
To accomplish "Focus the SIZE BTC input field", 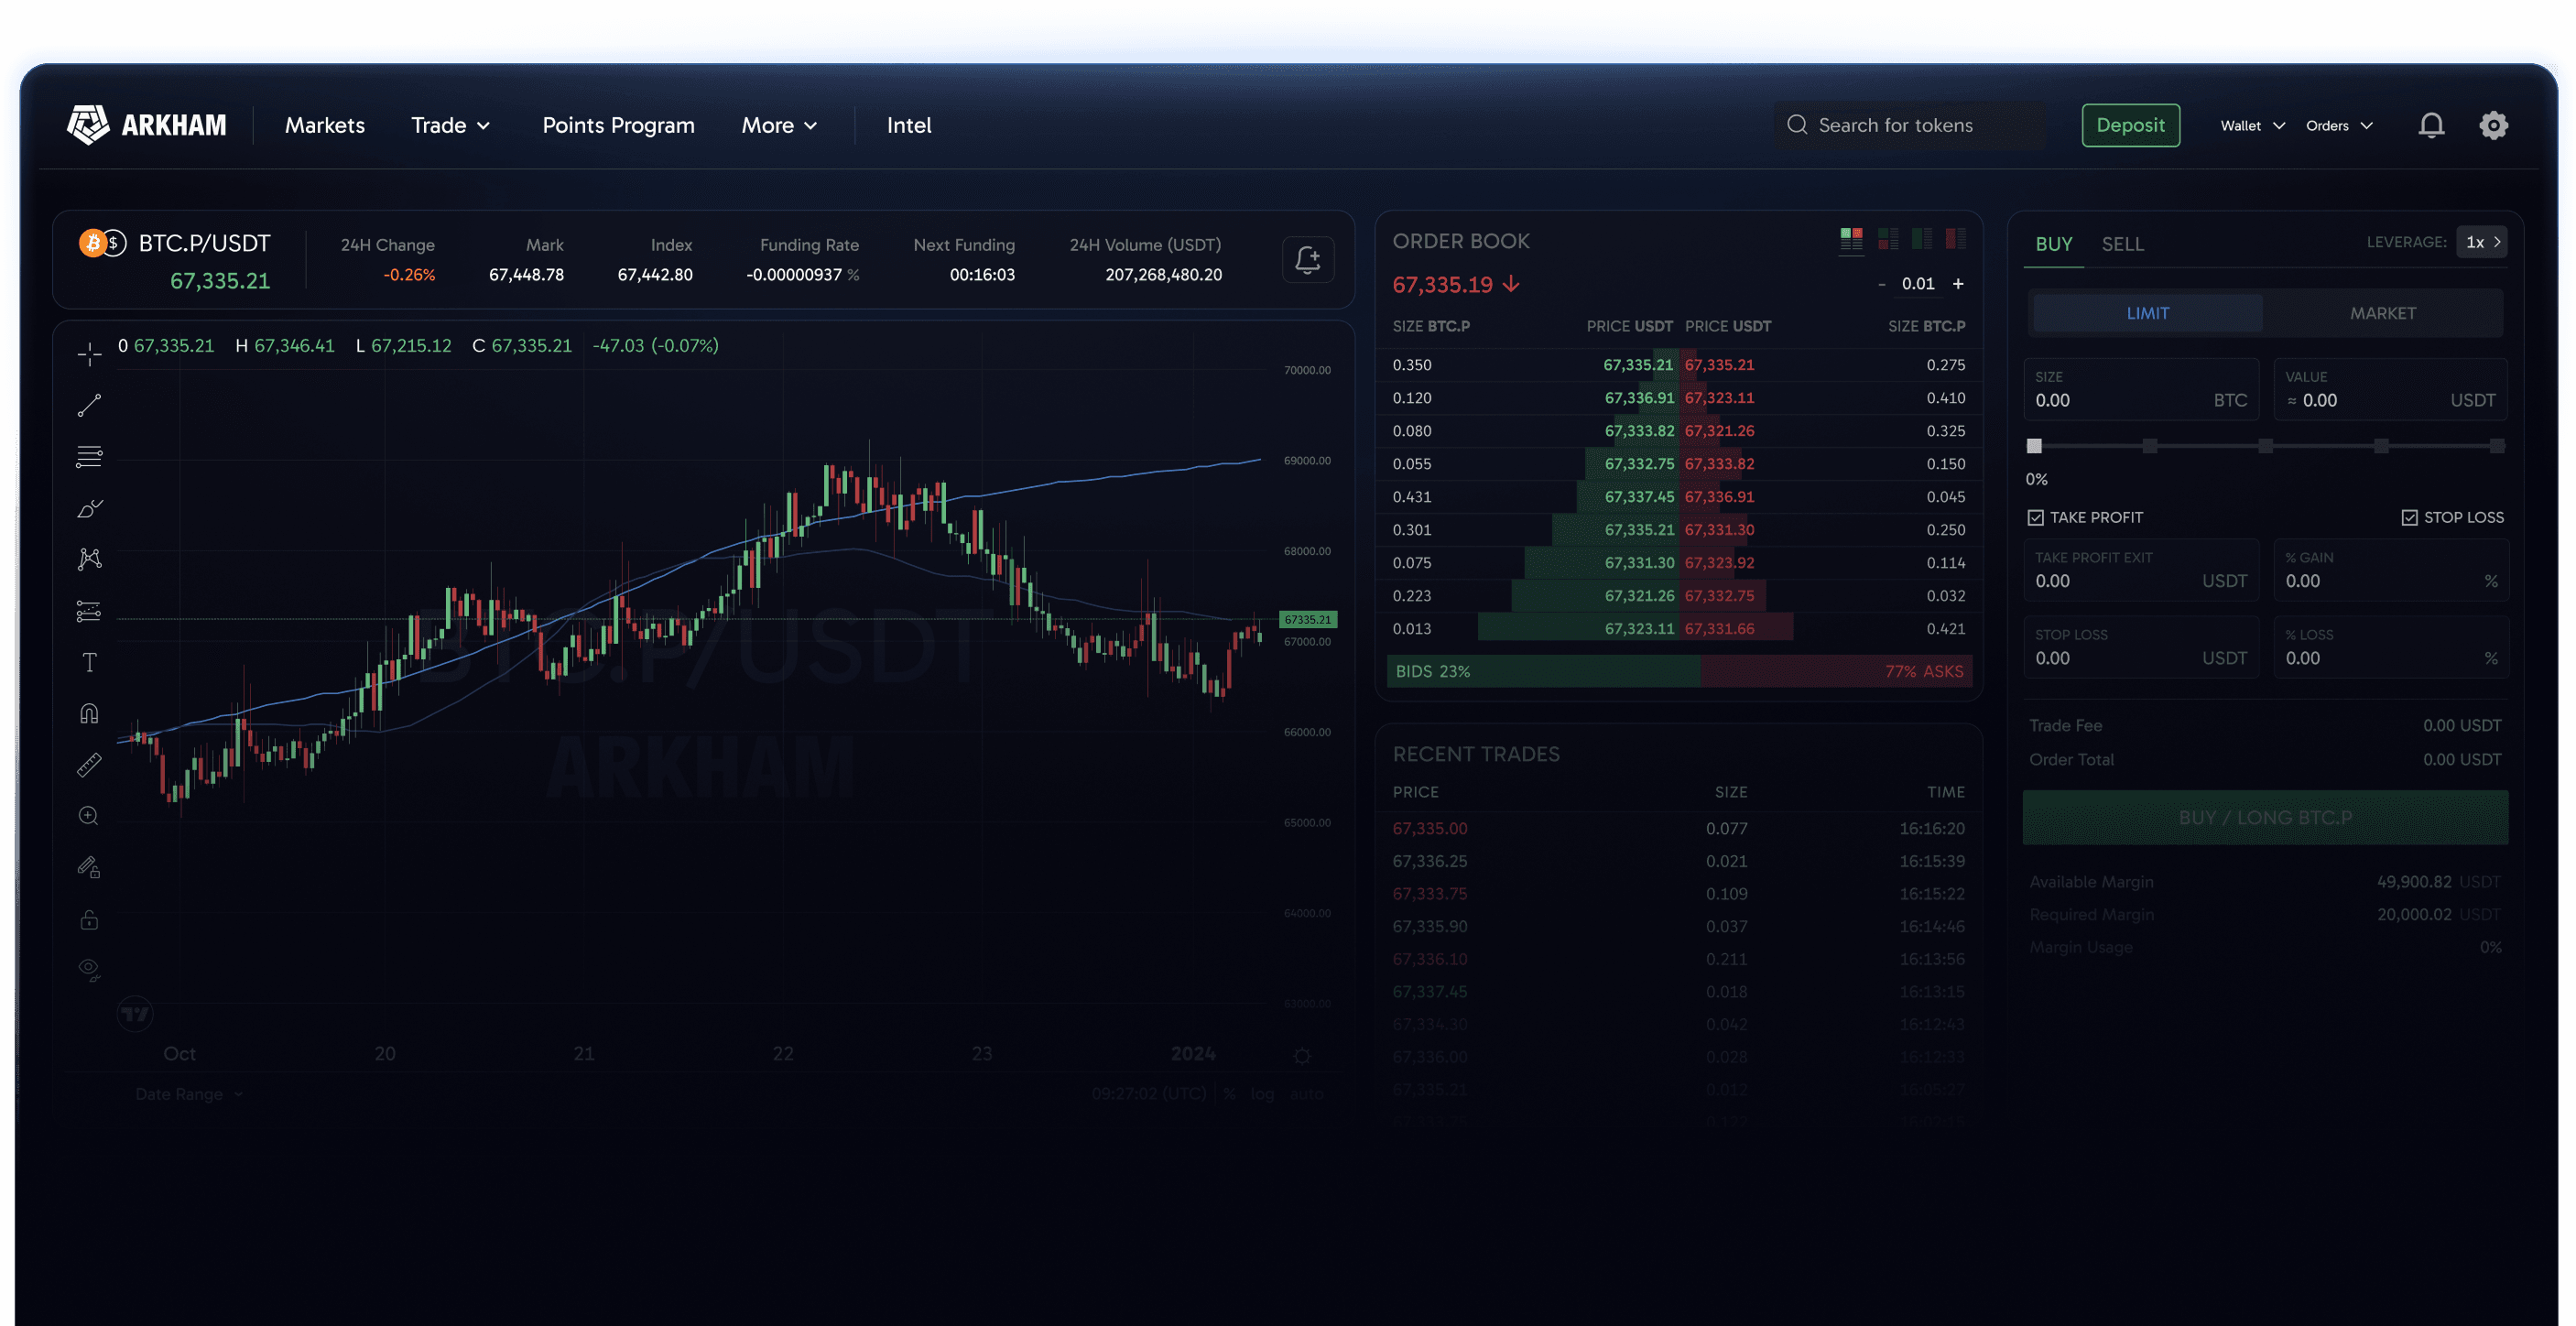I will (x=2140, y=390).
